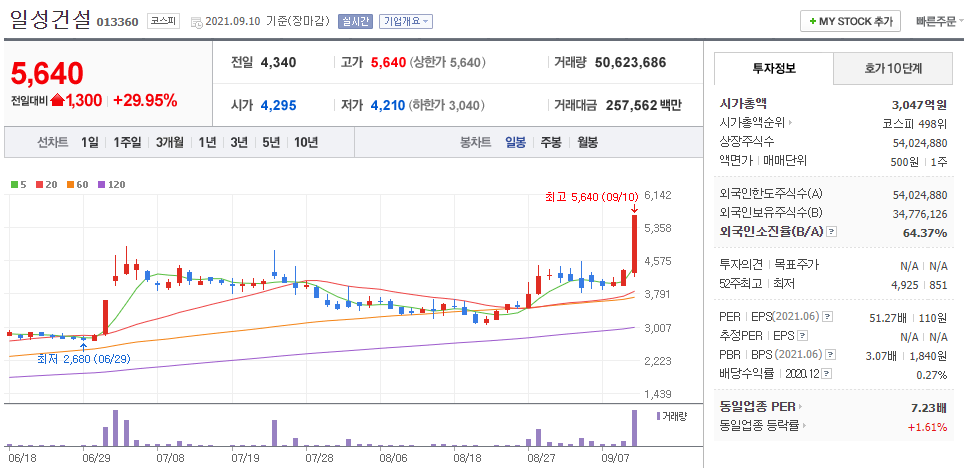
Task: Click the help icon beside 배당수익률 2020.12
Action: [827, 374]
